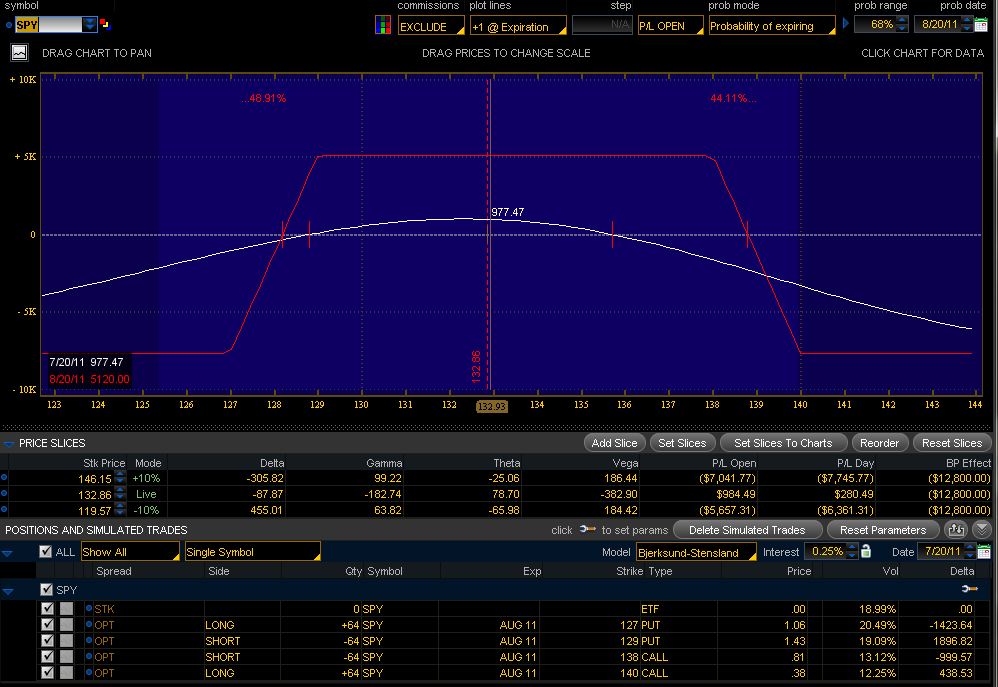Click the gray square on the 140 CALL row
Viewport: 998px width, 687px height.
66,672
